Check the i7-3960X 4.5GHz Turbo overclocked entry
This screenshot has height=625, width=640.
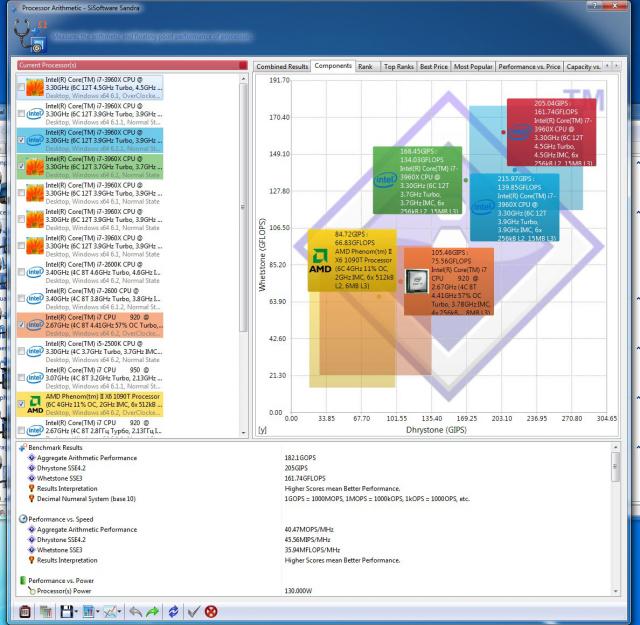[21, 87]
